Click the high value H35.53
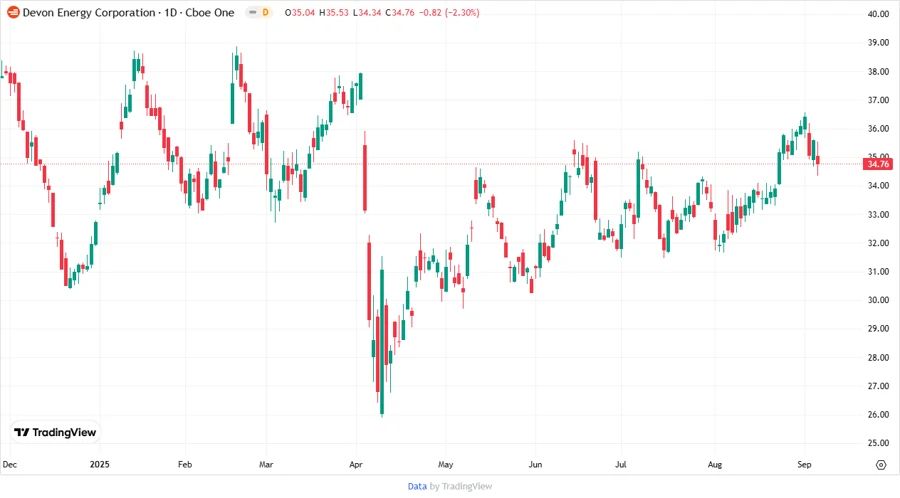 click(333, 12)
